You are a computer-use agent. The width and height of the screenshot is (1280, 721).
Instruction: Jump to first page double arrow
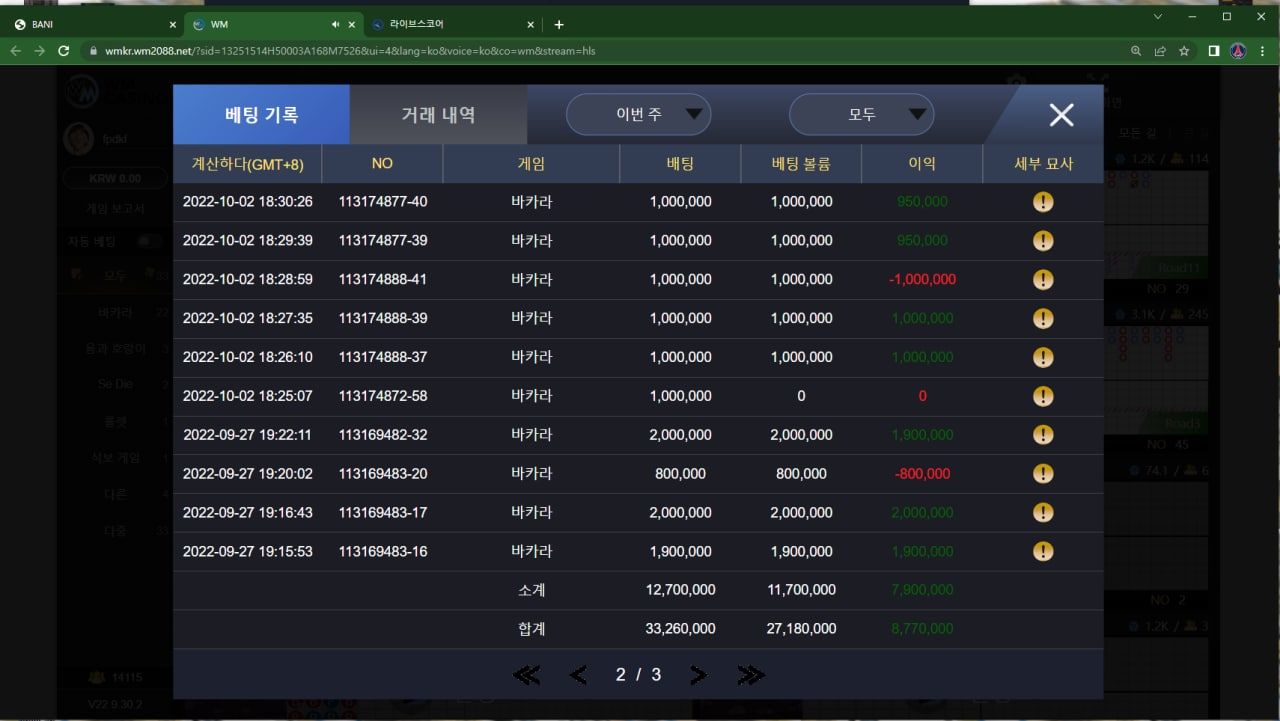point(526,675)
